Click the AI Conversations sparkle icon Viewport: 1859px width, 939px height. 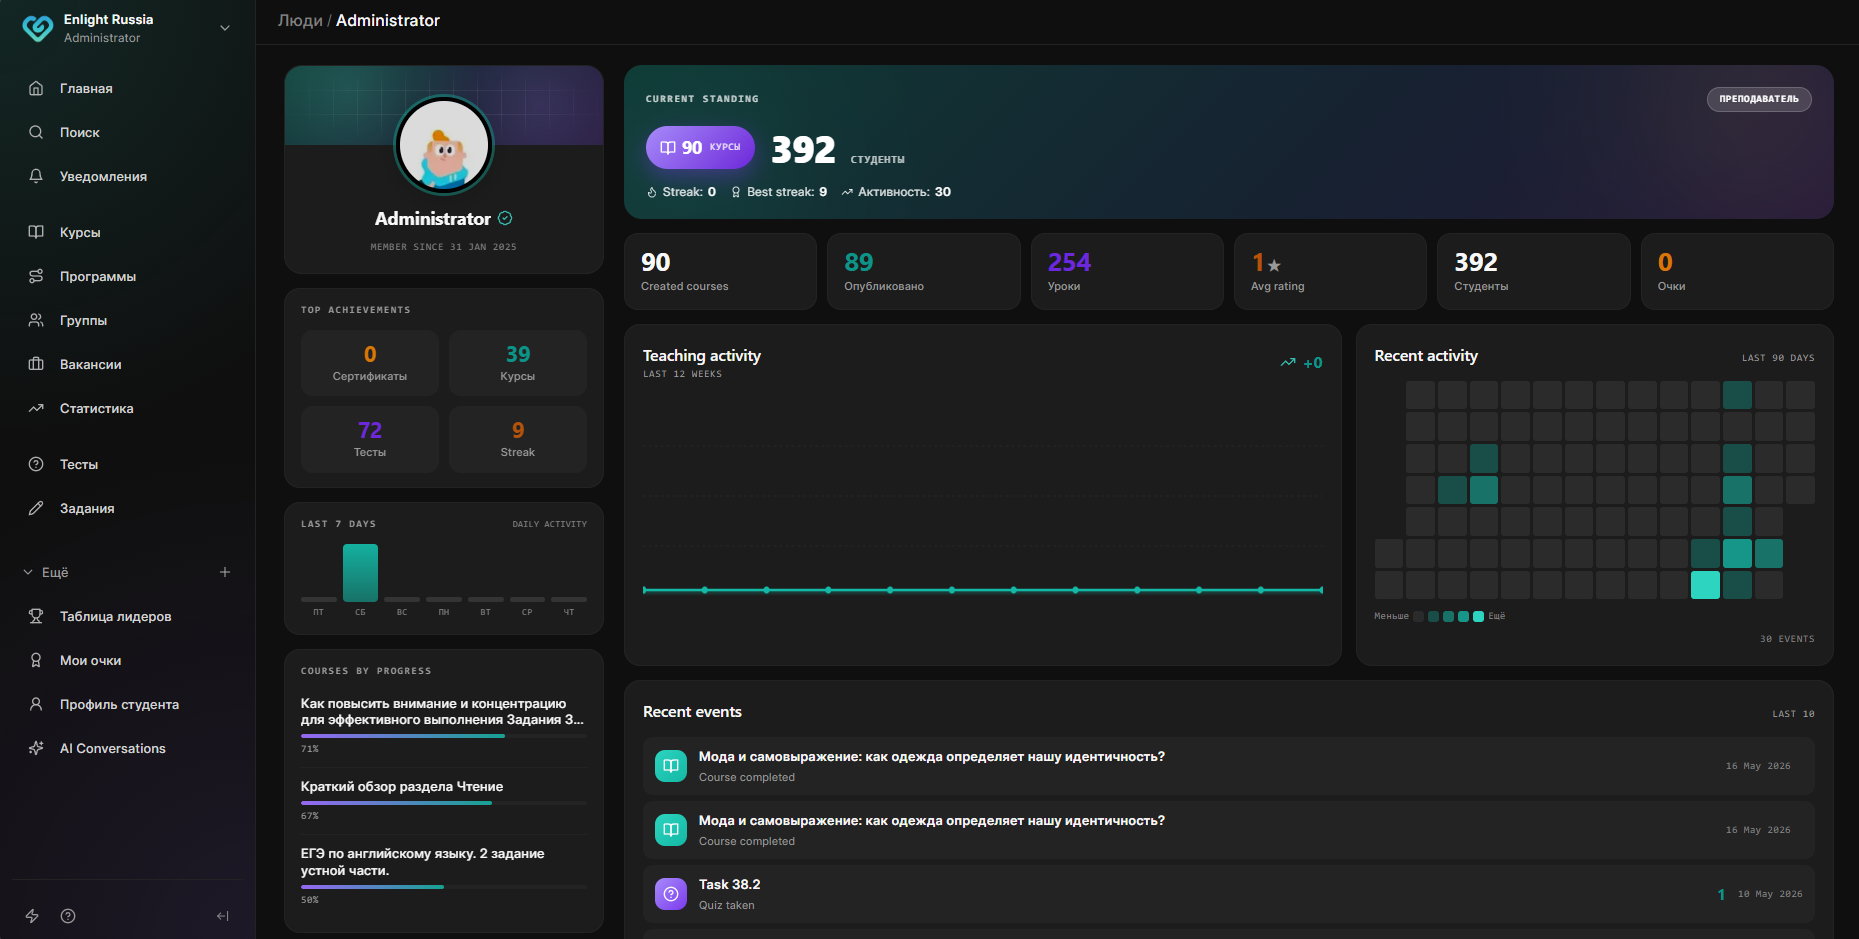(36, 748)
